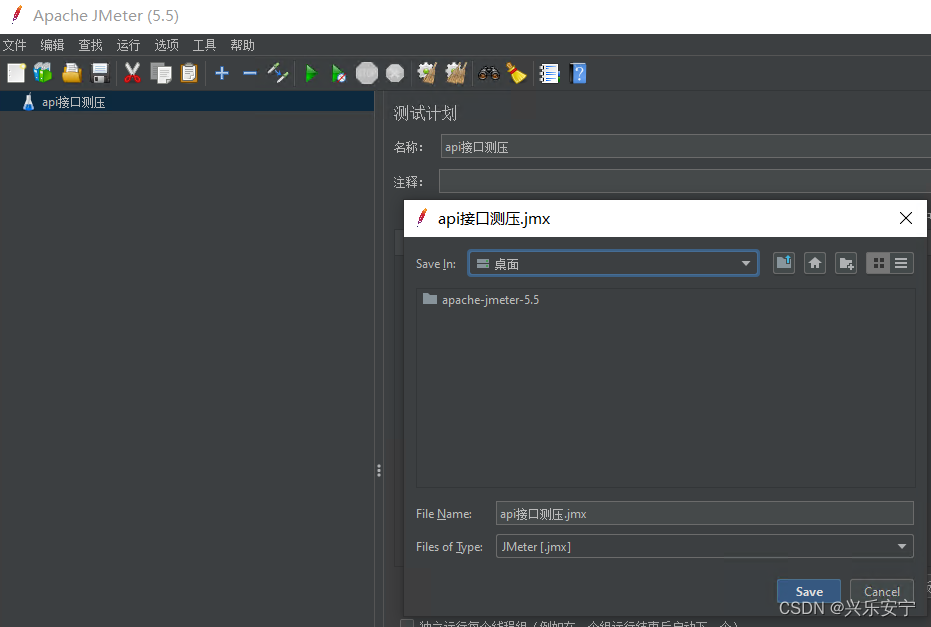Viewport: 931px width, 627px height.
Task: Open the Templates icon in toolbar
Action: click(x=43, y=73)
